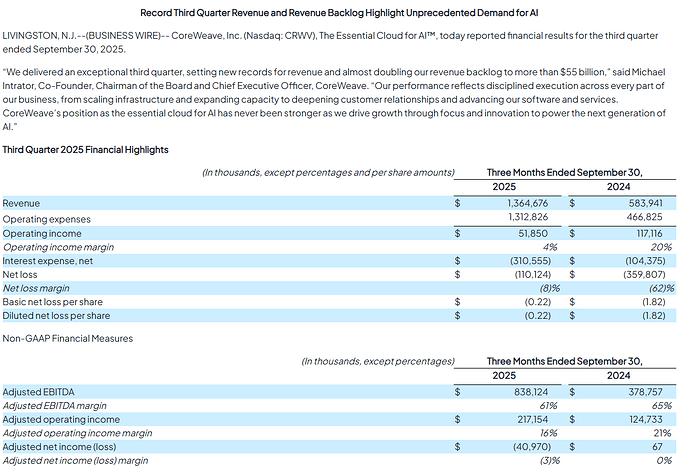Click the 2024 adjusted operating income value 124,733
Viewport: 689px width, 474px height.
click(646, 420)
